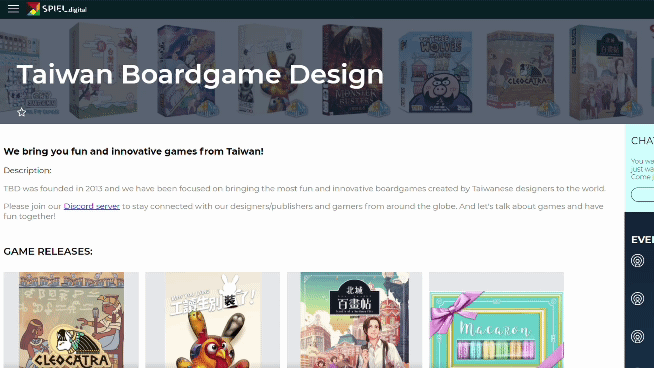The image size is (654, 368).
Task: Click the rightmost game box in banner
Action: (x=604, y=72)
